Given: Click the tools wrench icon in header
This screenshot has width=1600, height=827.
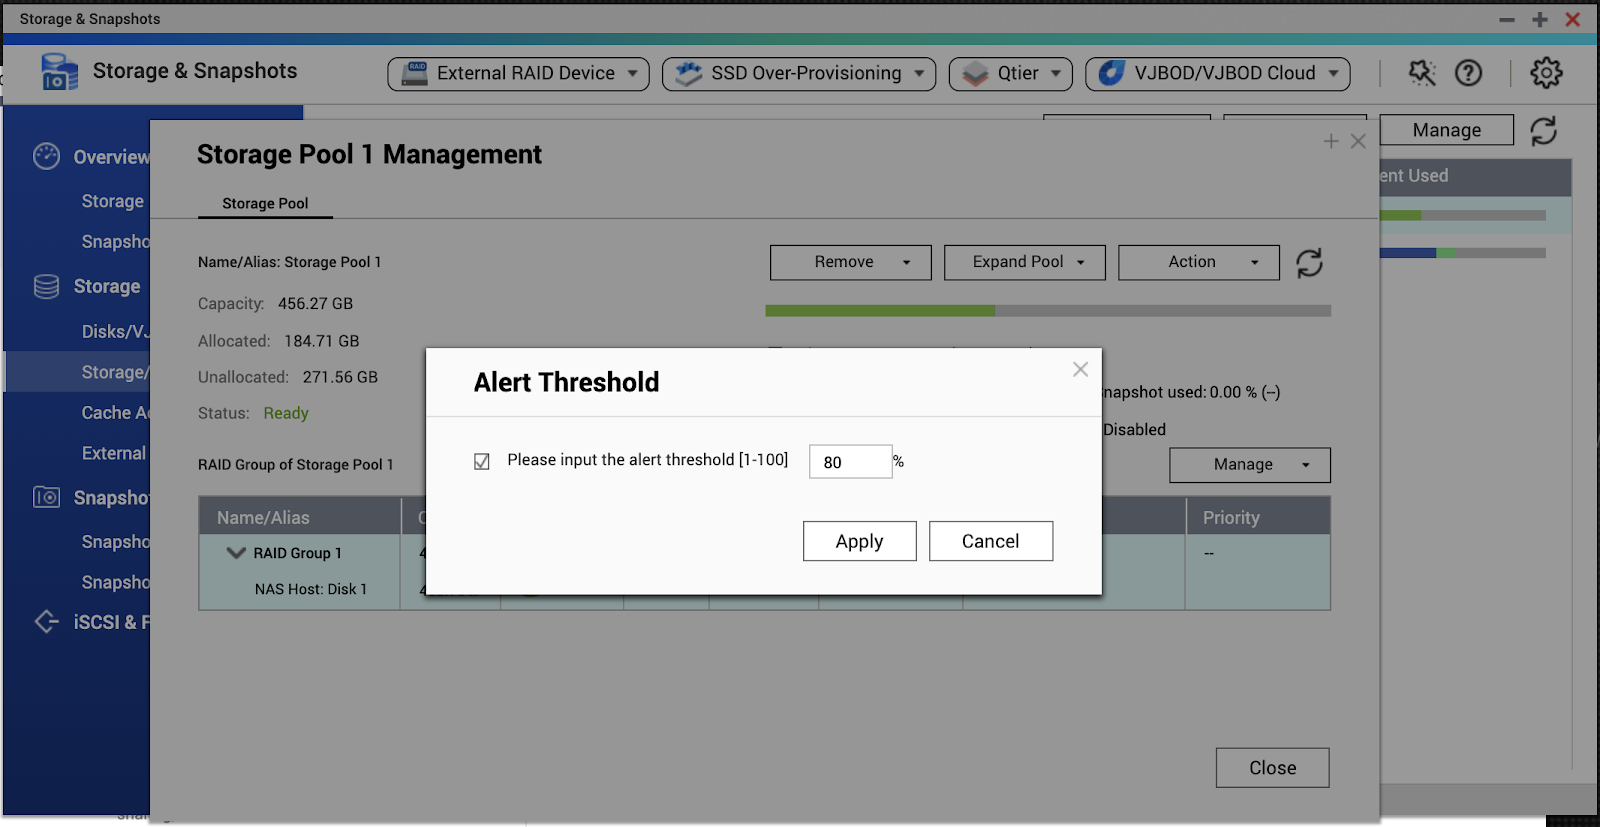Looking at the screenshot, I should pyautogui.click(x=1421, y=73).
